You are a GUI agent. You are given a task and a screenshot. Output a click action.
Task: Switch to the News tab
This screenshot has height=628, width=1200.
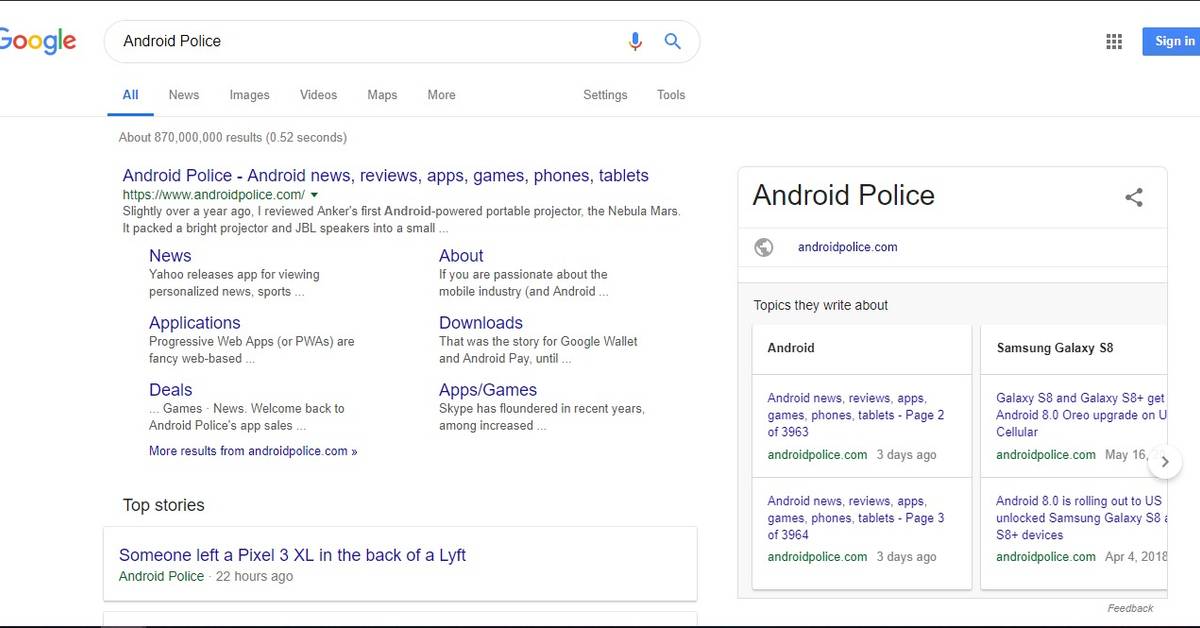(184, 95)
